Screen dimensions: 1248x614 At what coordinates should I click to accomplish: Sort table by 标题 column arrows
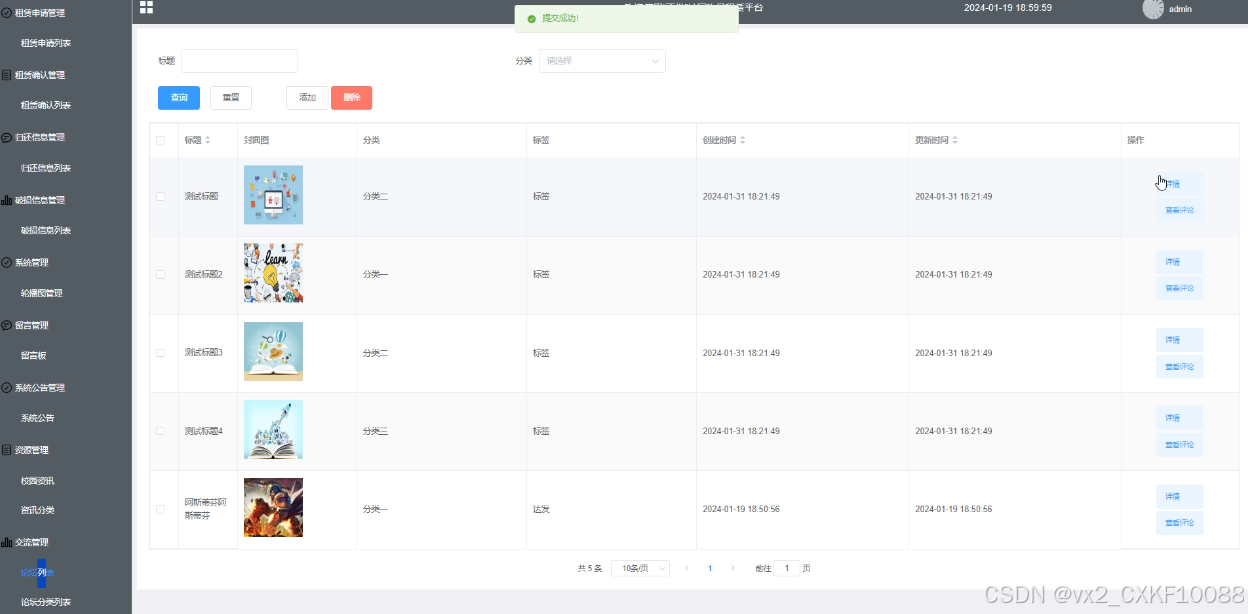[x=208, y=140]
